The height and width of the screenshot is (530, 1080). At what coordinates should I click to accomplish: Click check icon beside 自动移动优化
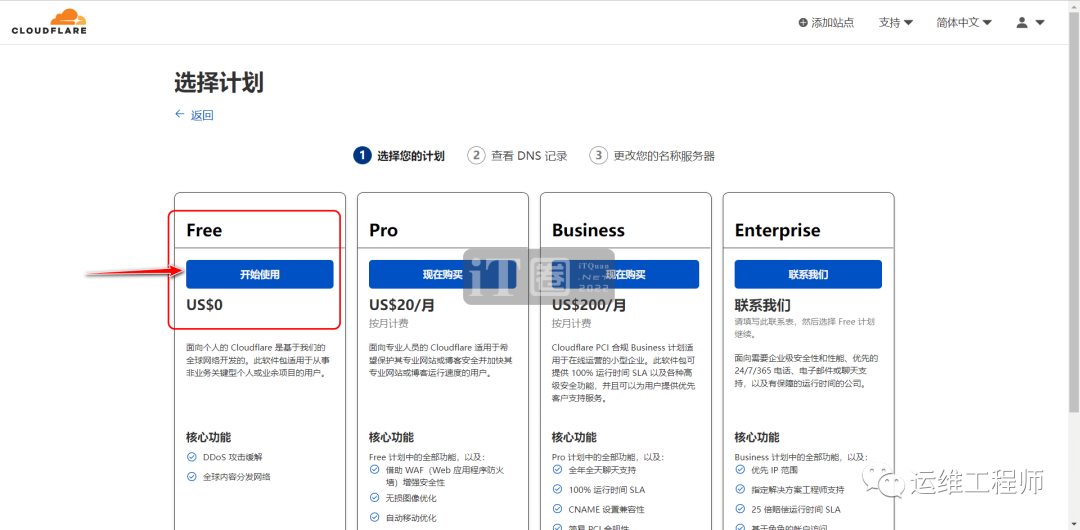point(374,517)
